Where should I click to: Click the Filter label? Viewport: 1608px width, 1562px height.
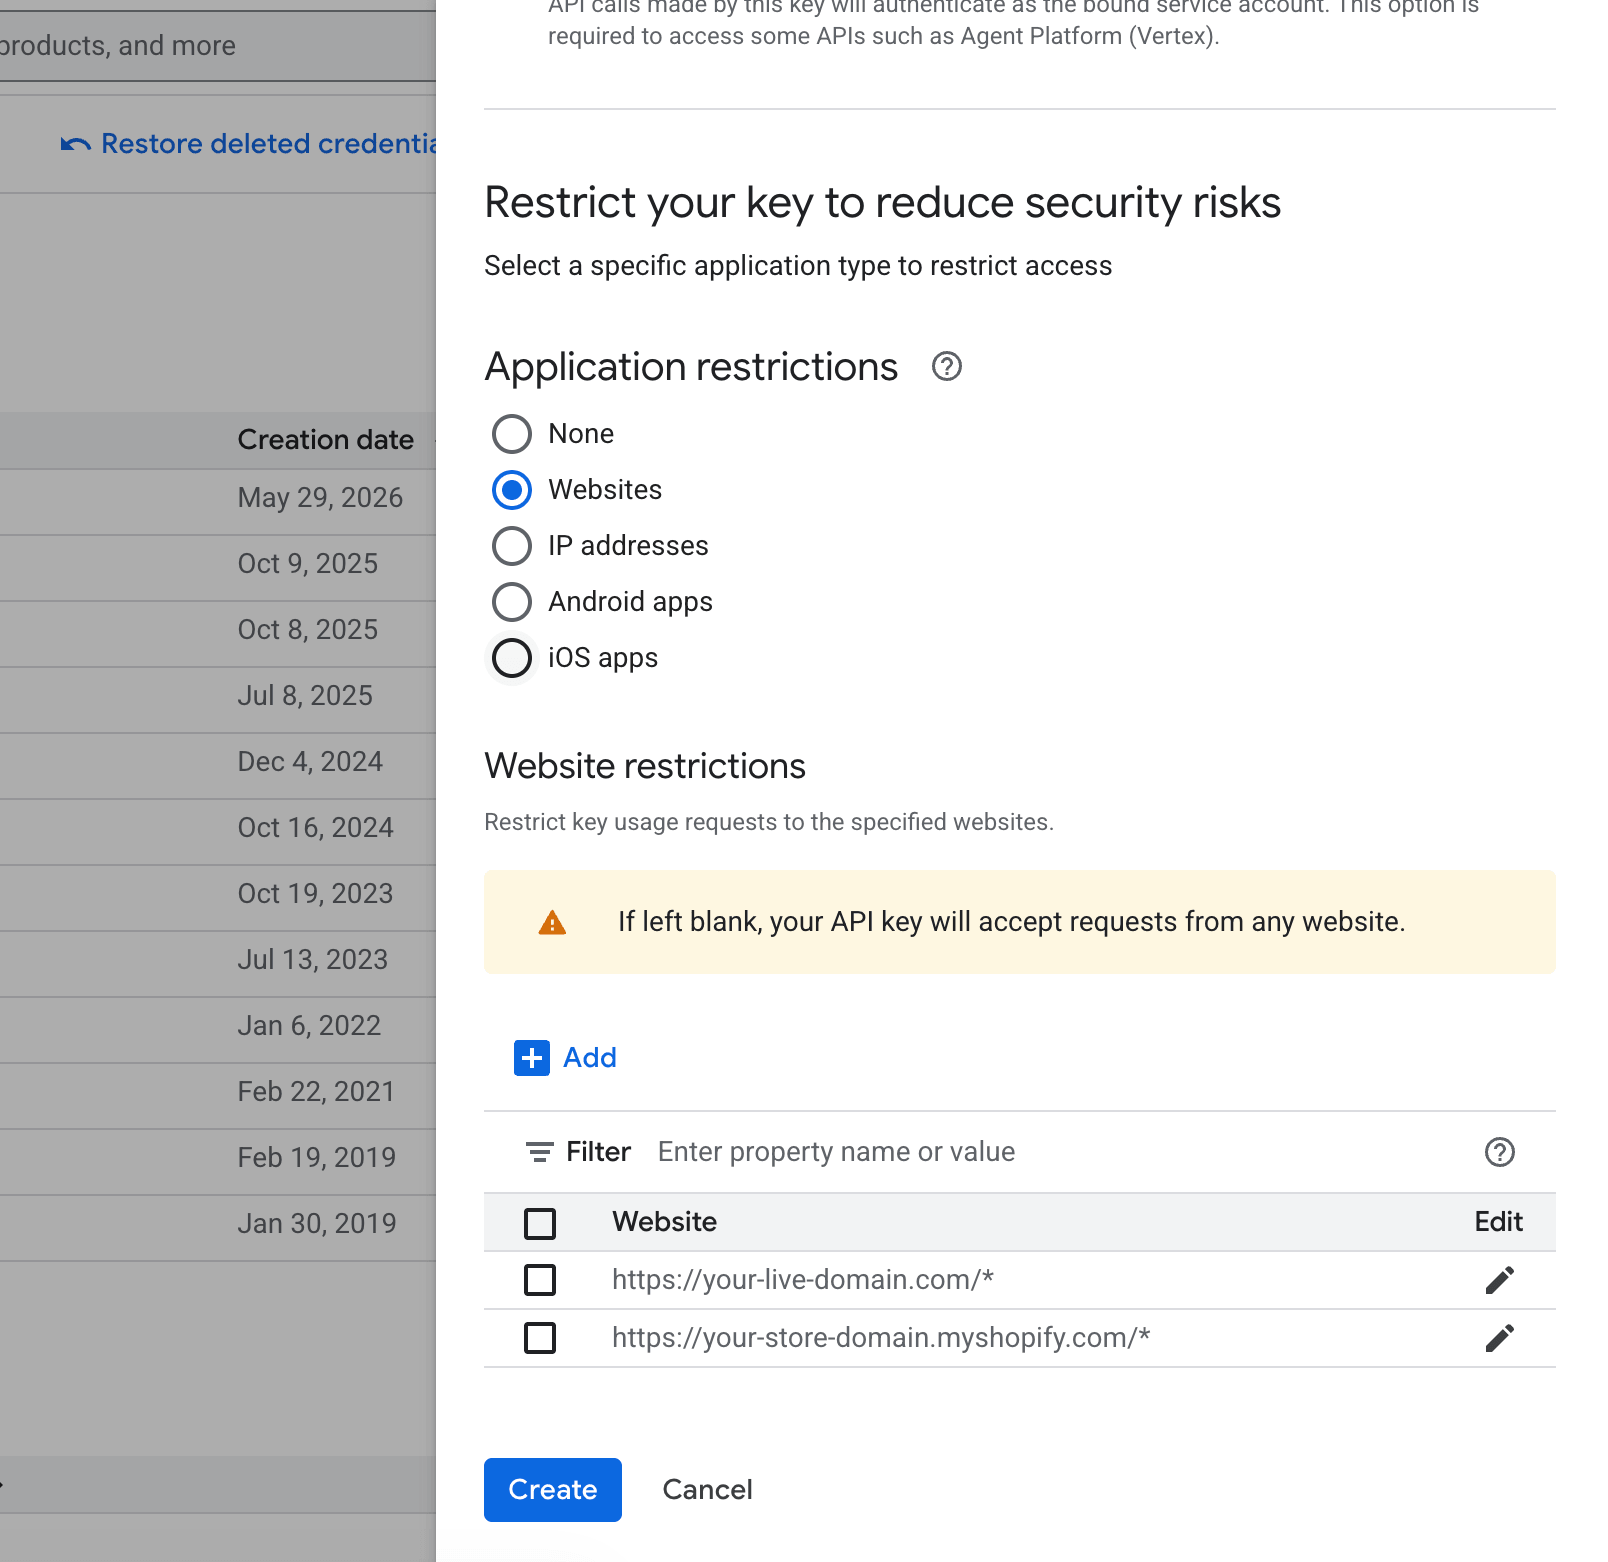(x=598, y=1152)
